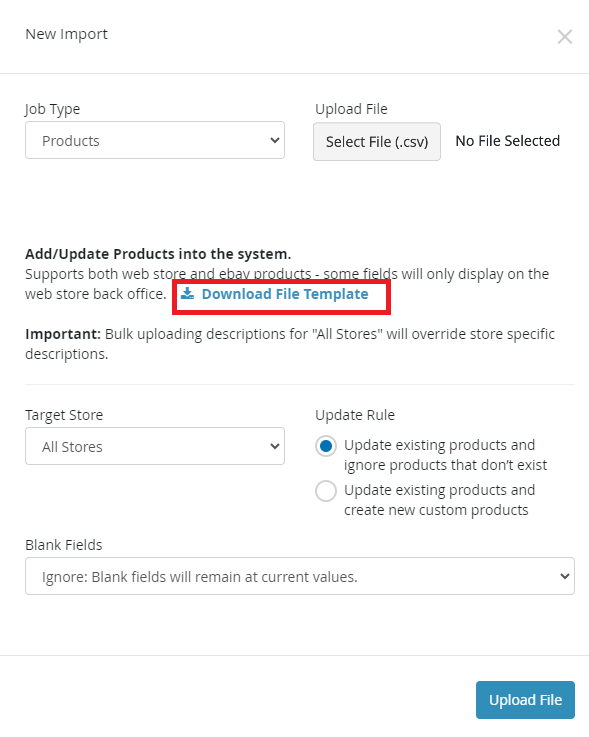Close the New Import dialog
Screen dimensions: 589x737
[565, 37]
